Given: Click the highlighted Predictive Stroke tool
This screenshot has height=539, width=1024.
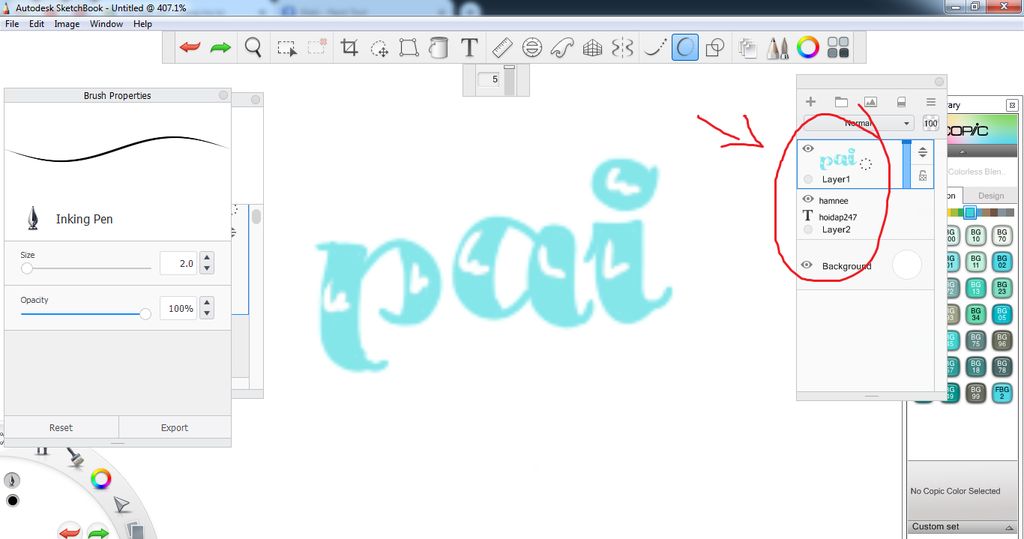Looking at the screenshot, I should (x=685, y=48).
